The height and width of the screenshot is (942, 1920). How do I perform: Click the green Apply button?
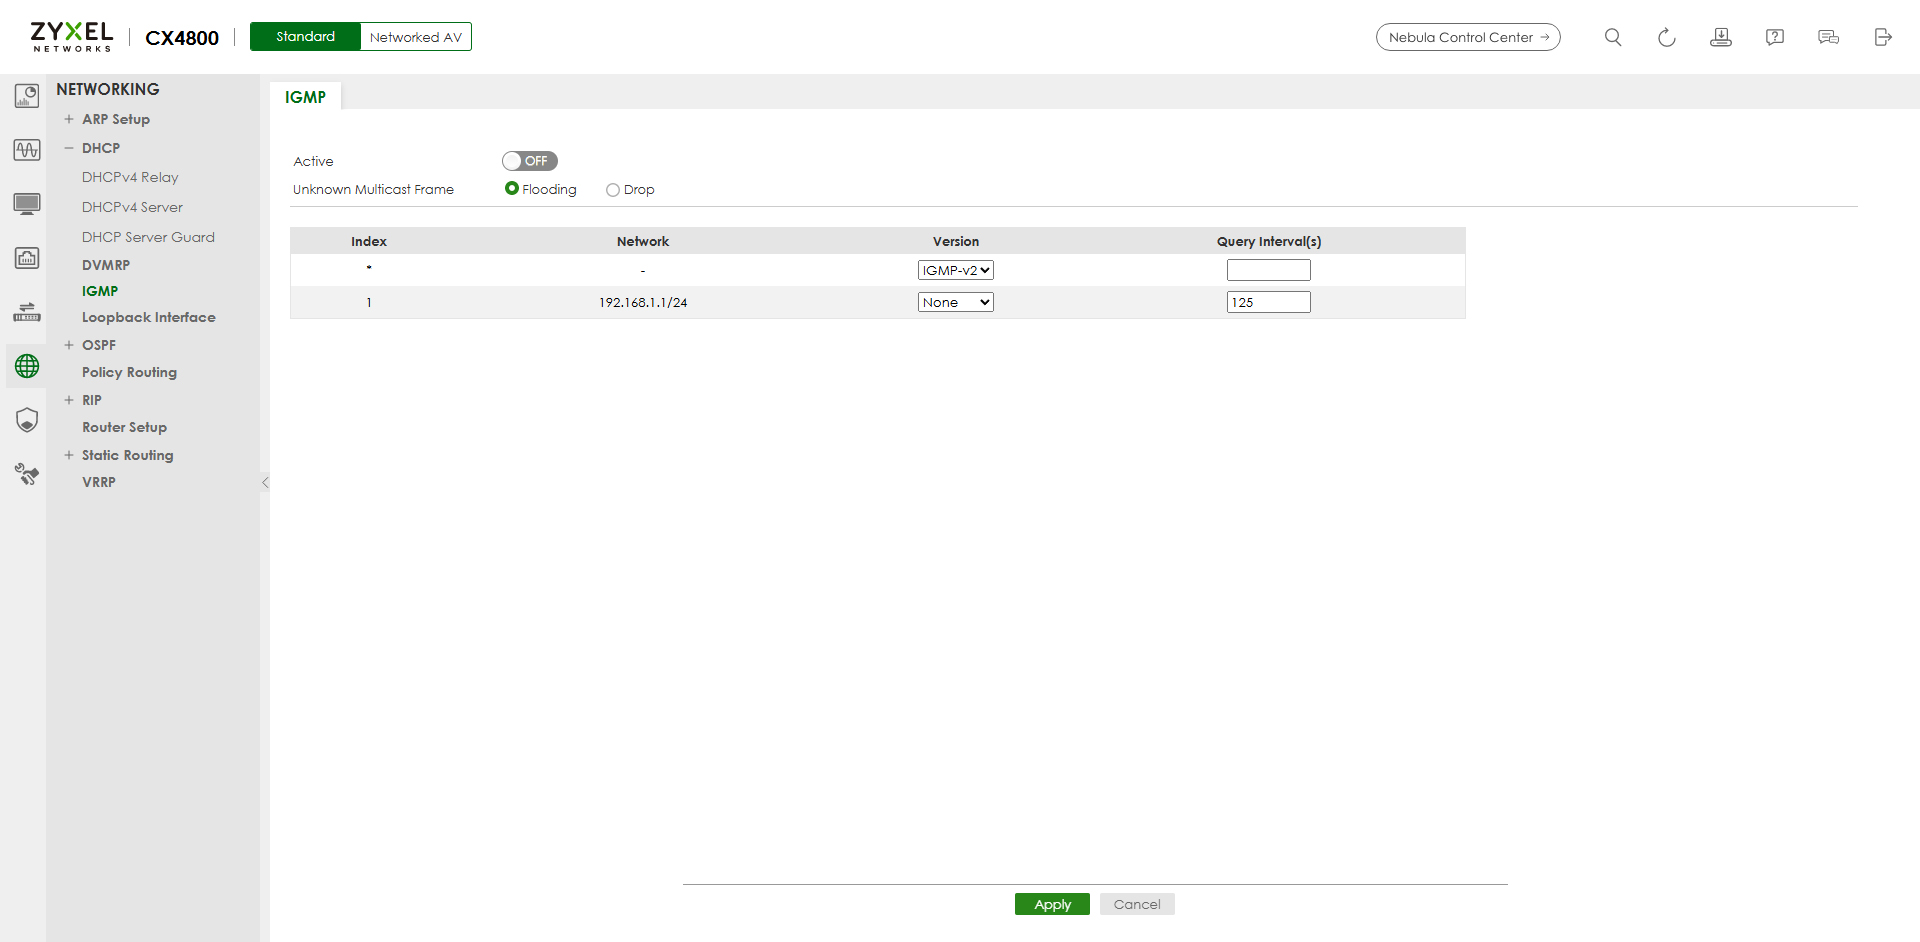[1052, 904]
